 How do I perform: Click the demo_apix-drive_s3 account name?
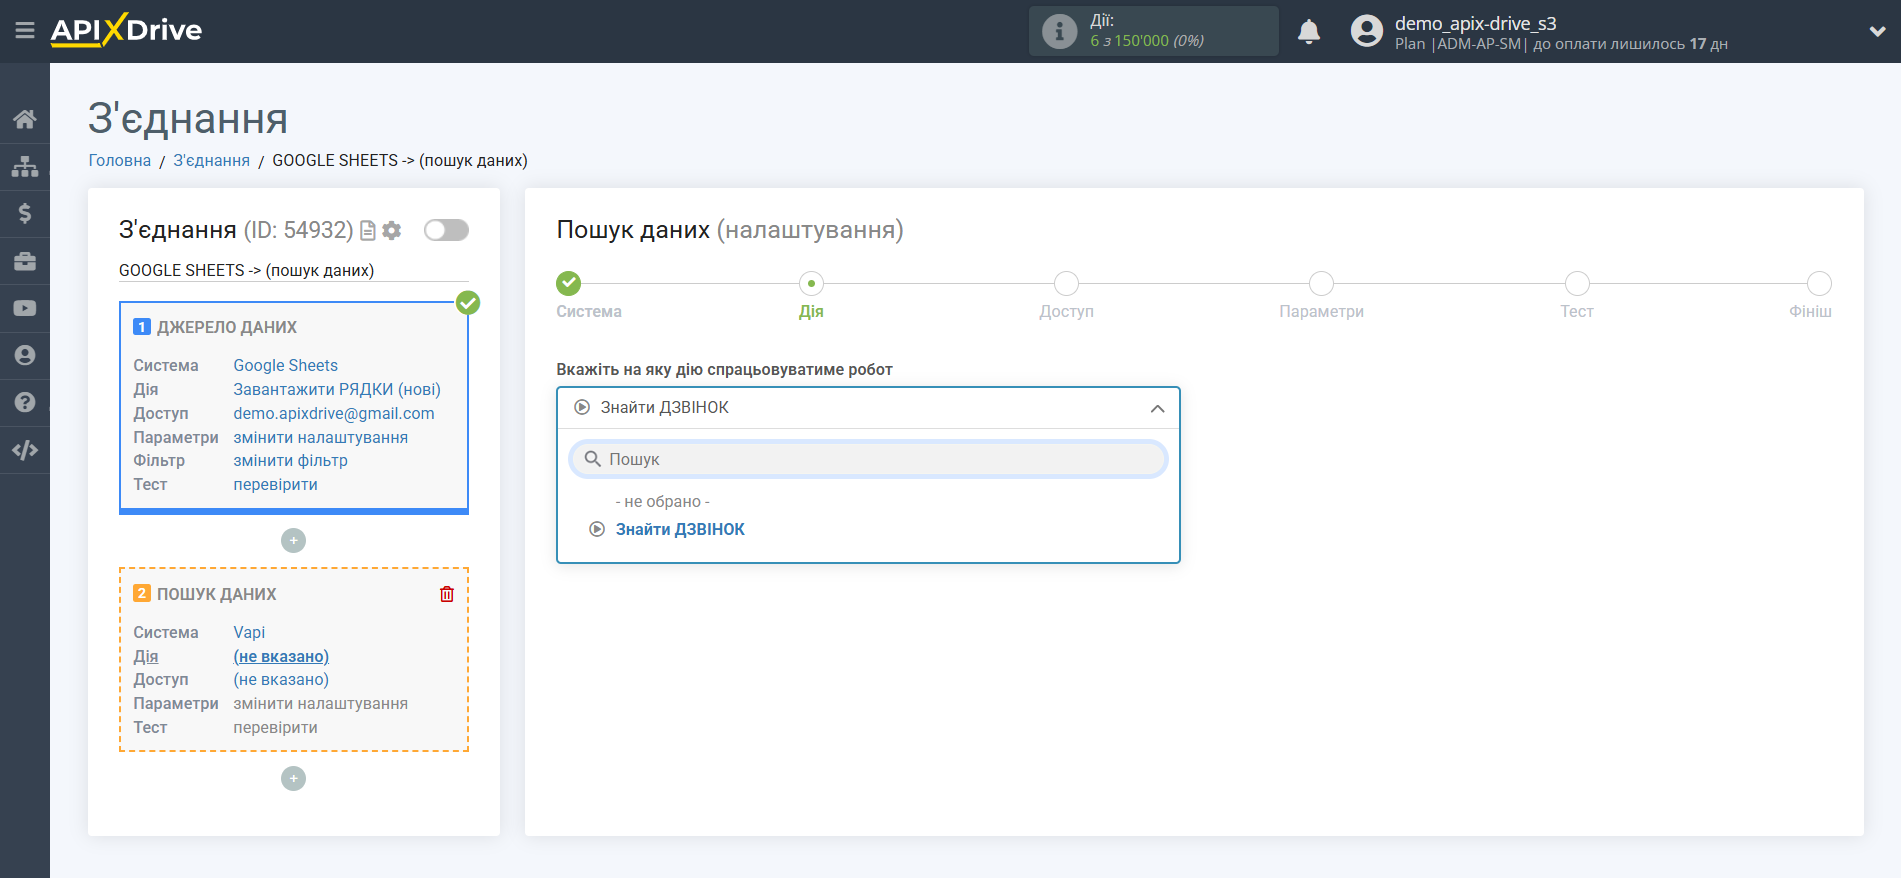pos(1476,24)
